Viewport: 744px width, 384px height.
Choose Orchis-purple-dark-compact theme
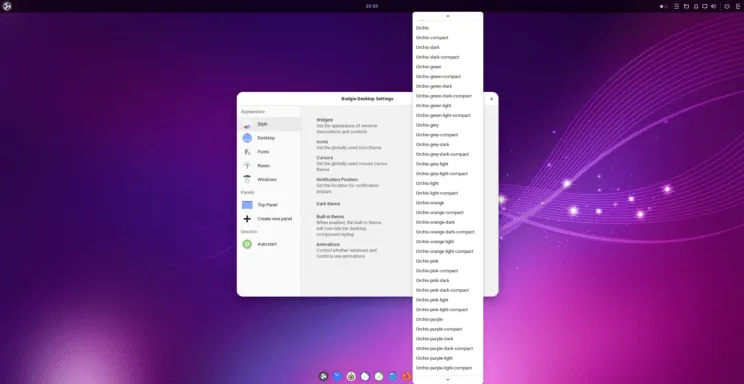(x=448, y=349)
